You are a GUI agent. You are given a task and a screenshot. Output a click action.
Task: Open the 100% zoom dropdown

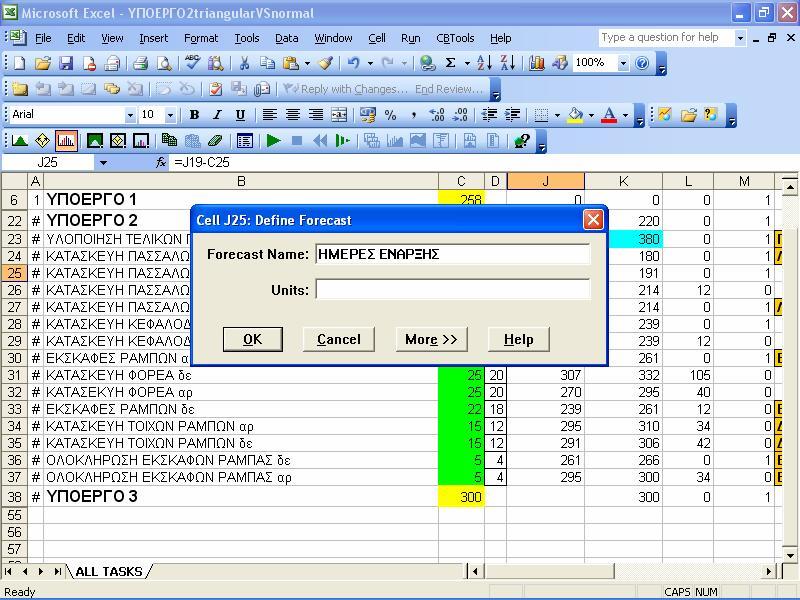coord(623,63)
